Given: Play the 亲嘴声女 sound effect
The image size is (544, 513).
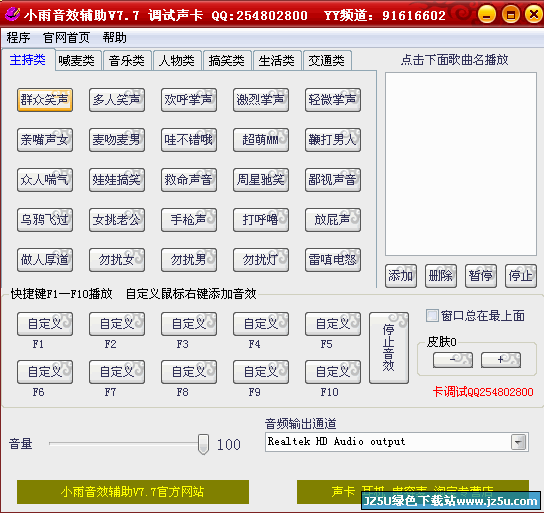Looking at the screenshot, I should coord(45,140).
